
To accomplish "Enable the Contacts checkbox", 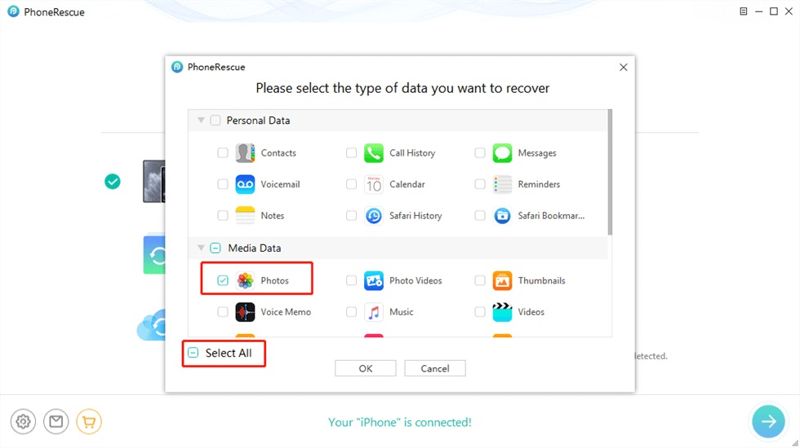I will coord(222,153).
